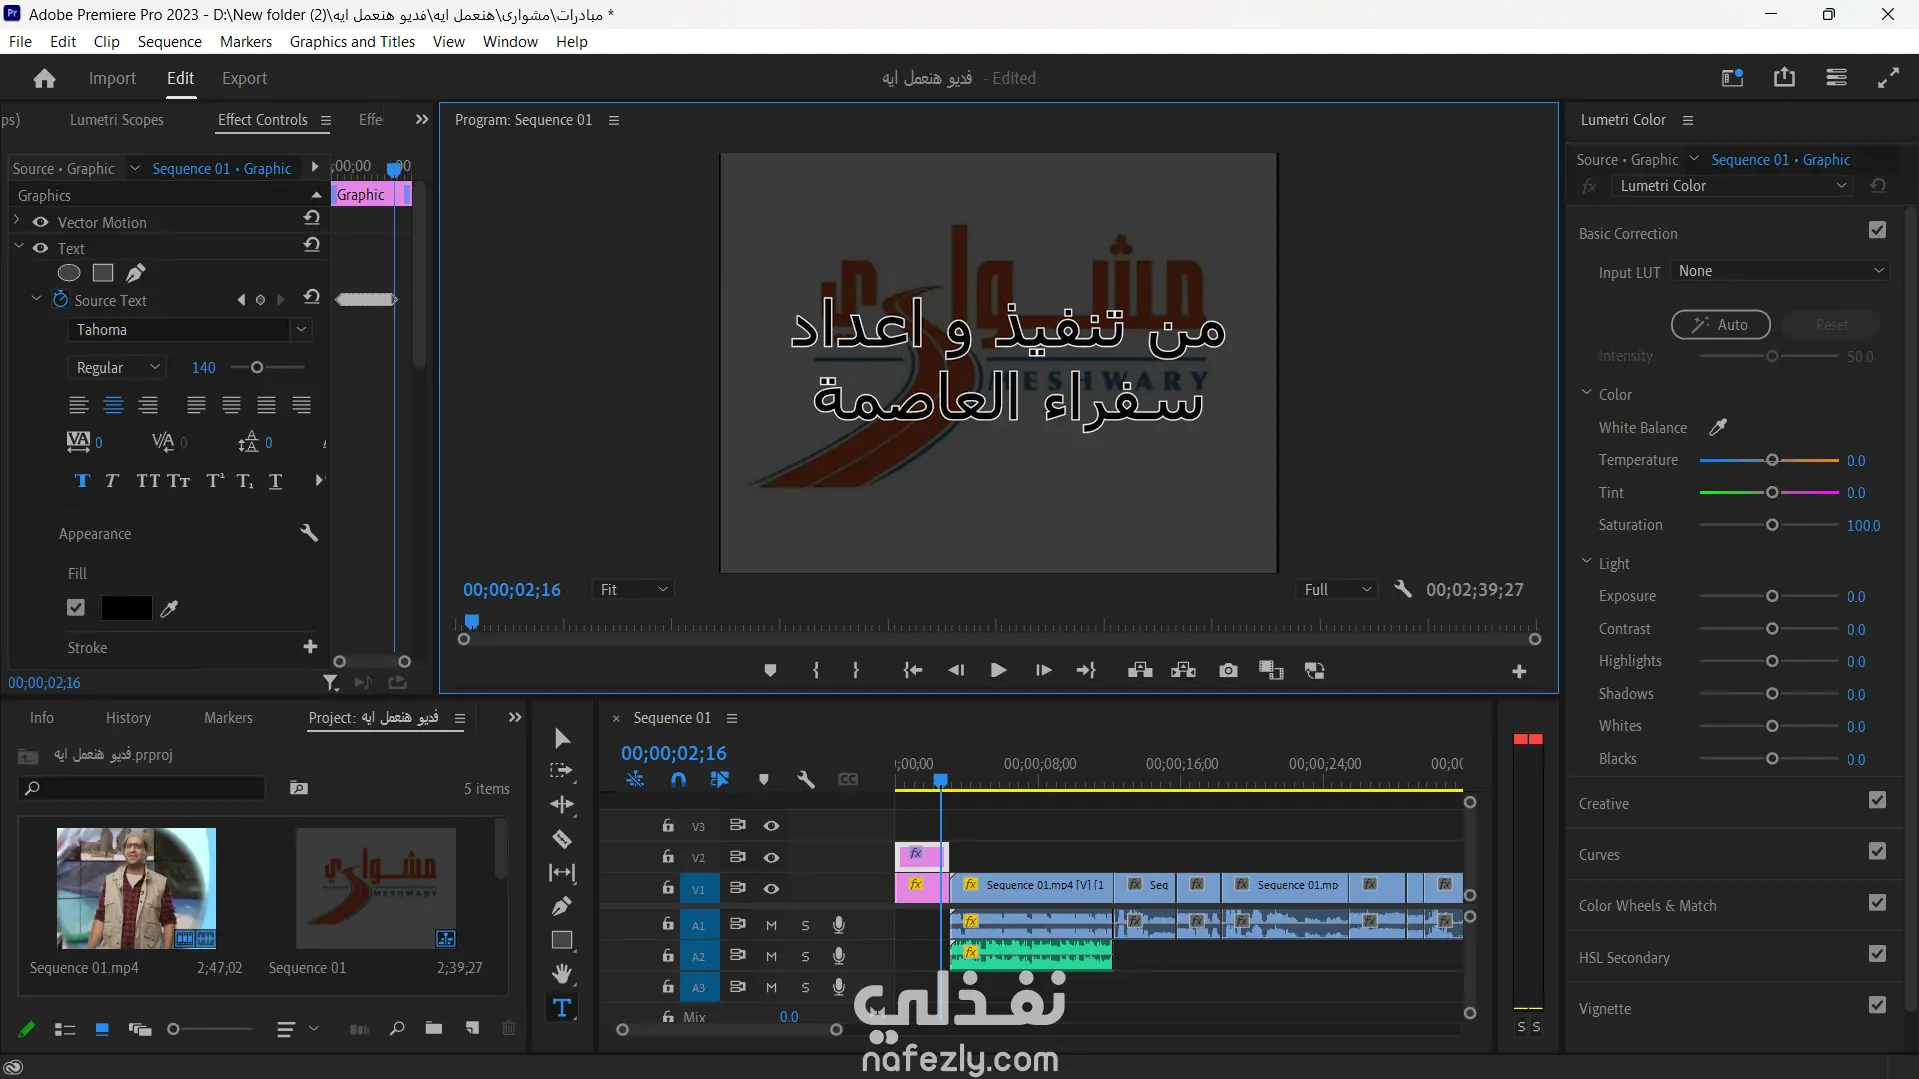Uncheck the Fill checkbox
Image resolution: width=1919 pixels, height=1079 pixels.
click(x=76, y=608)
